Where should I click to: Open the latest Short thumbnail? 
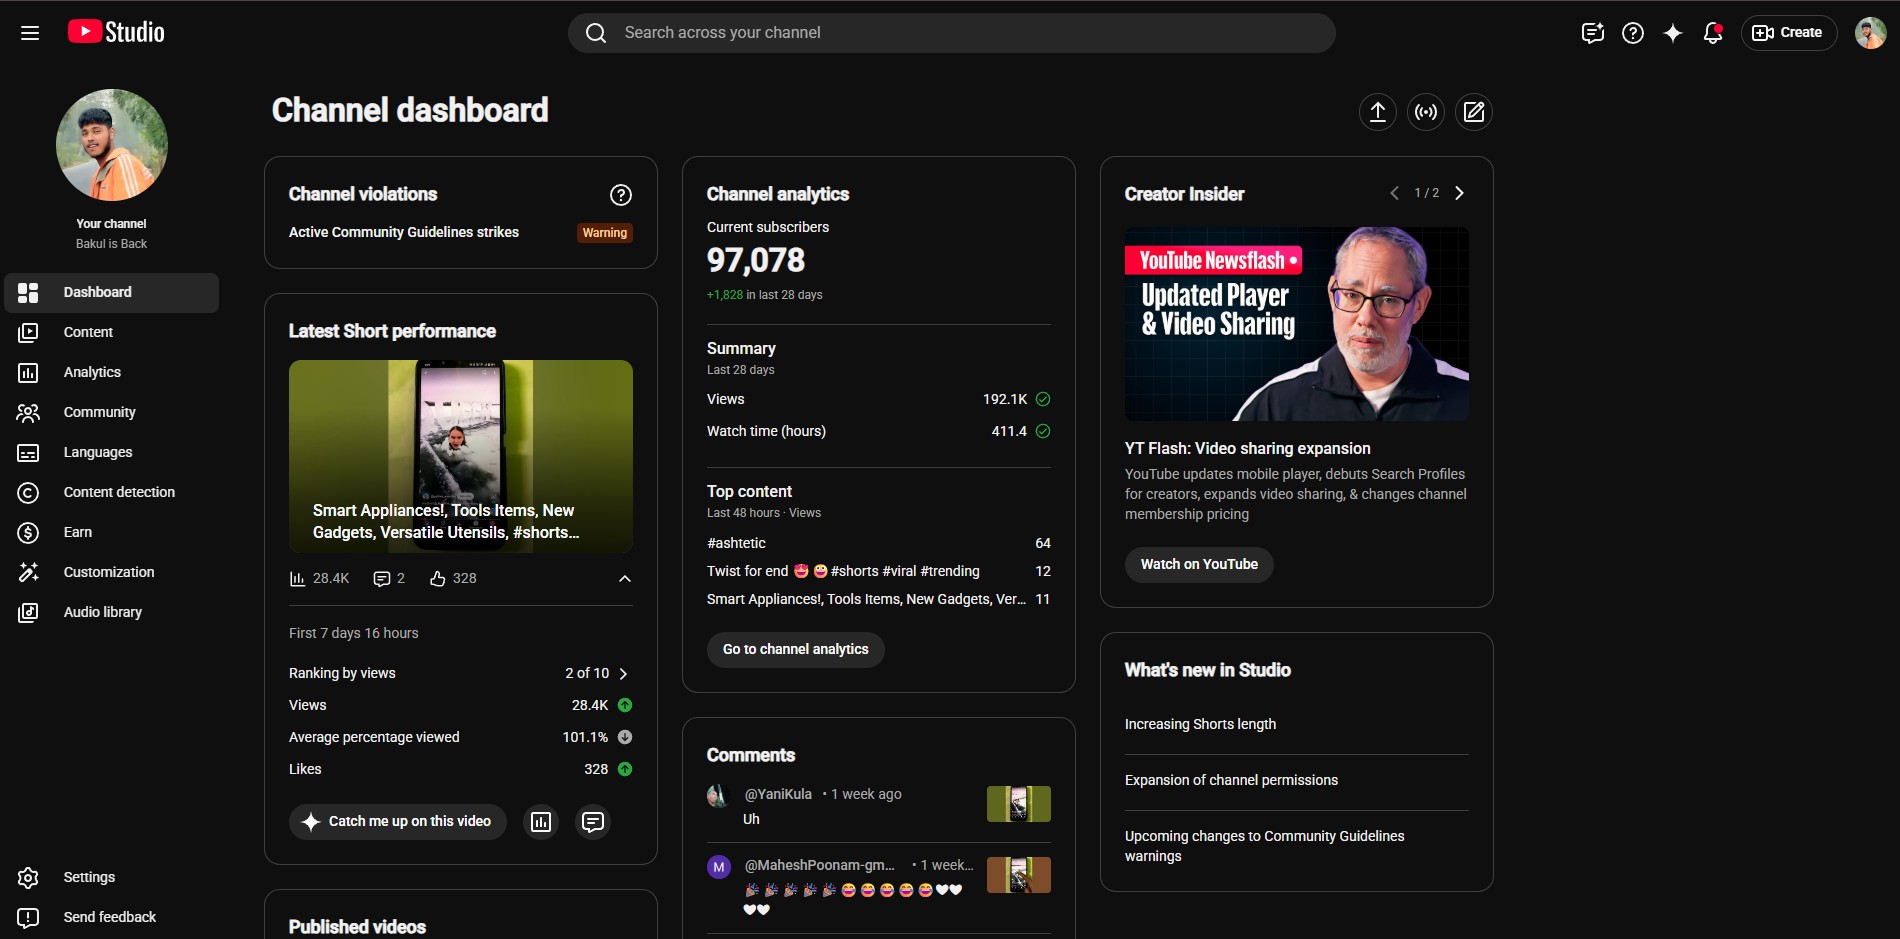coord(461,456)
